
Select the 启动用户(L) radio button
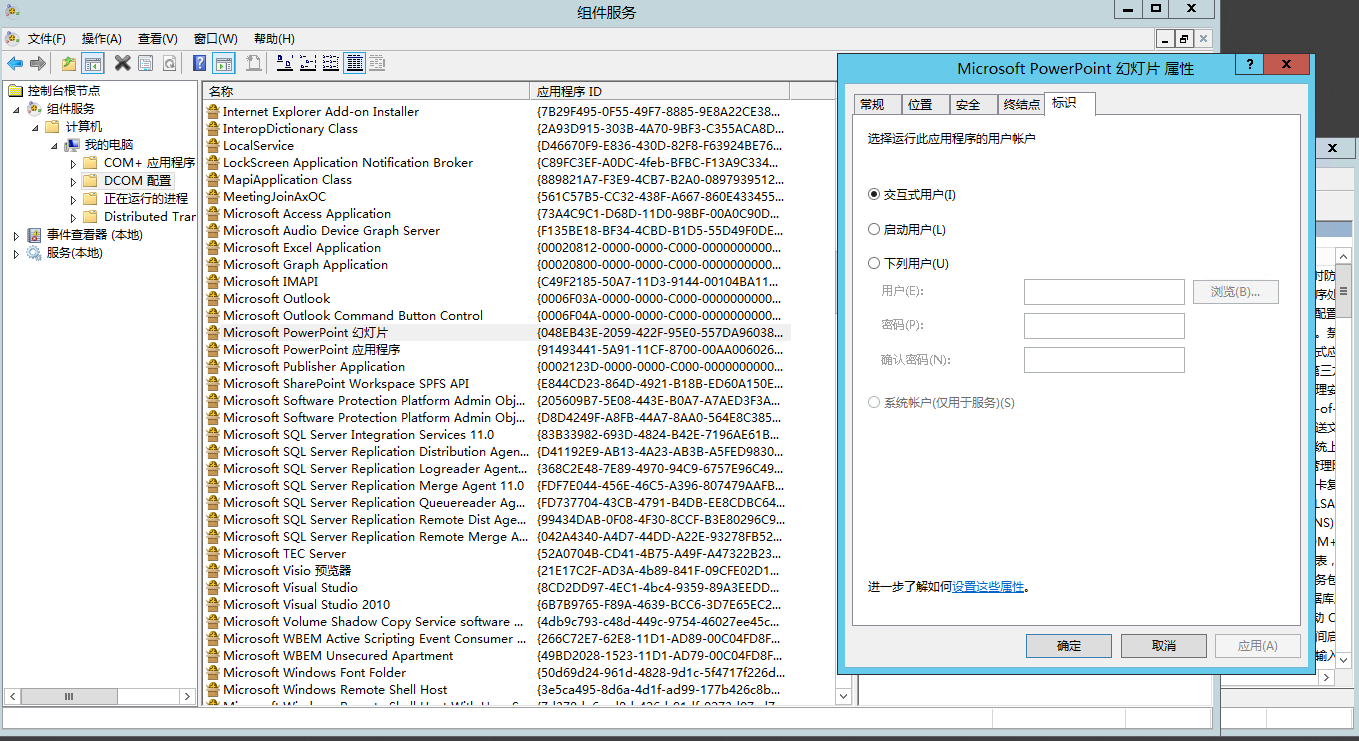[x=875, y=229]
